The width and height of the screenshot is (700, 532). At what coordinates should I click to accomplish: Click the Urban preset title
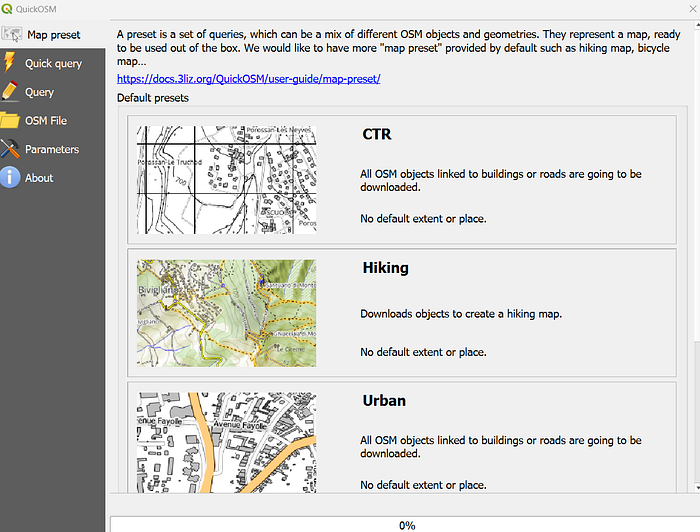384,400
